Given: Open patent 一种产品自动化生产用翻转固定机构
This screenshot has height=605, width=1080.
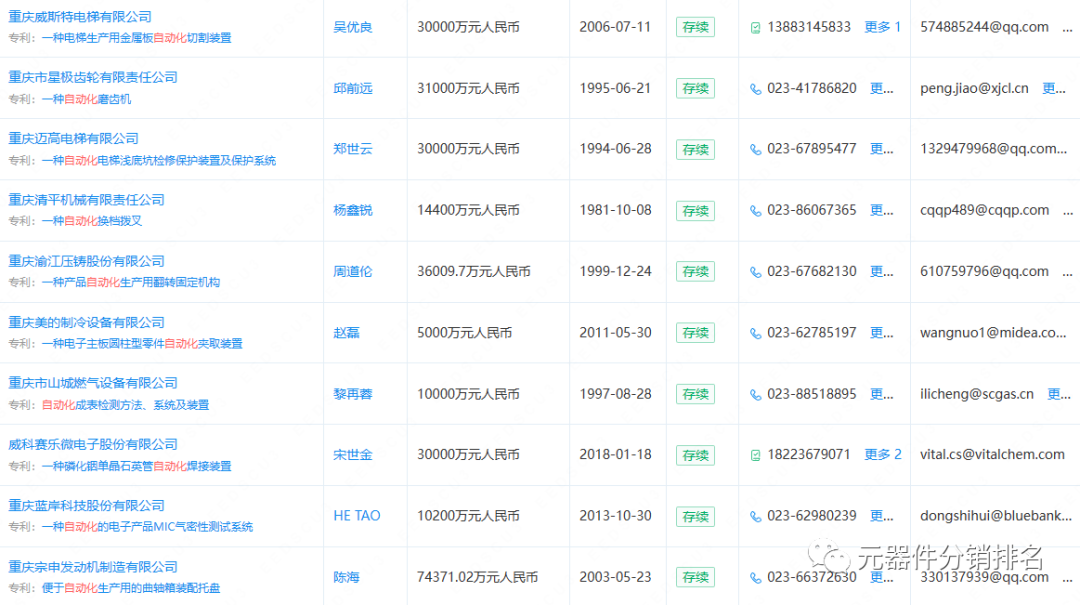Looking at the screenshot, I should pyautogui.click(x=131, y=283).
